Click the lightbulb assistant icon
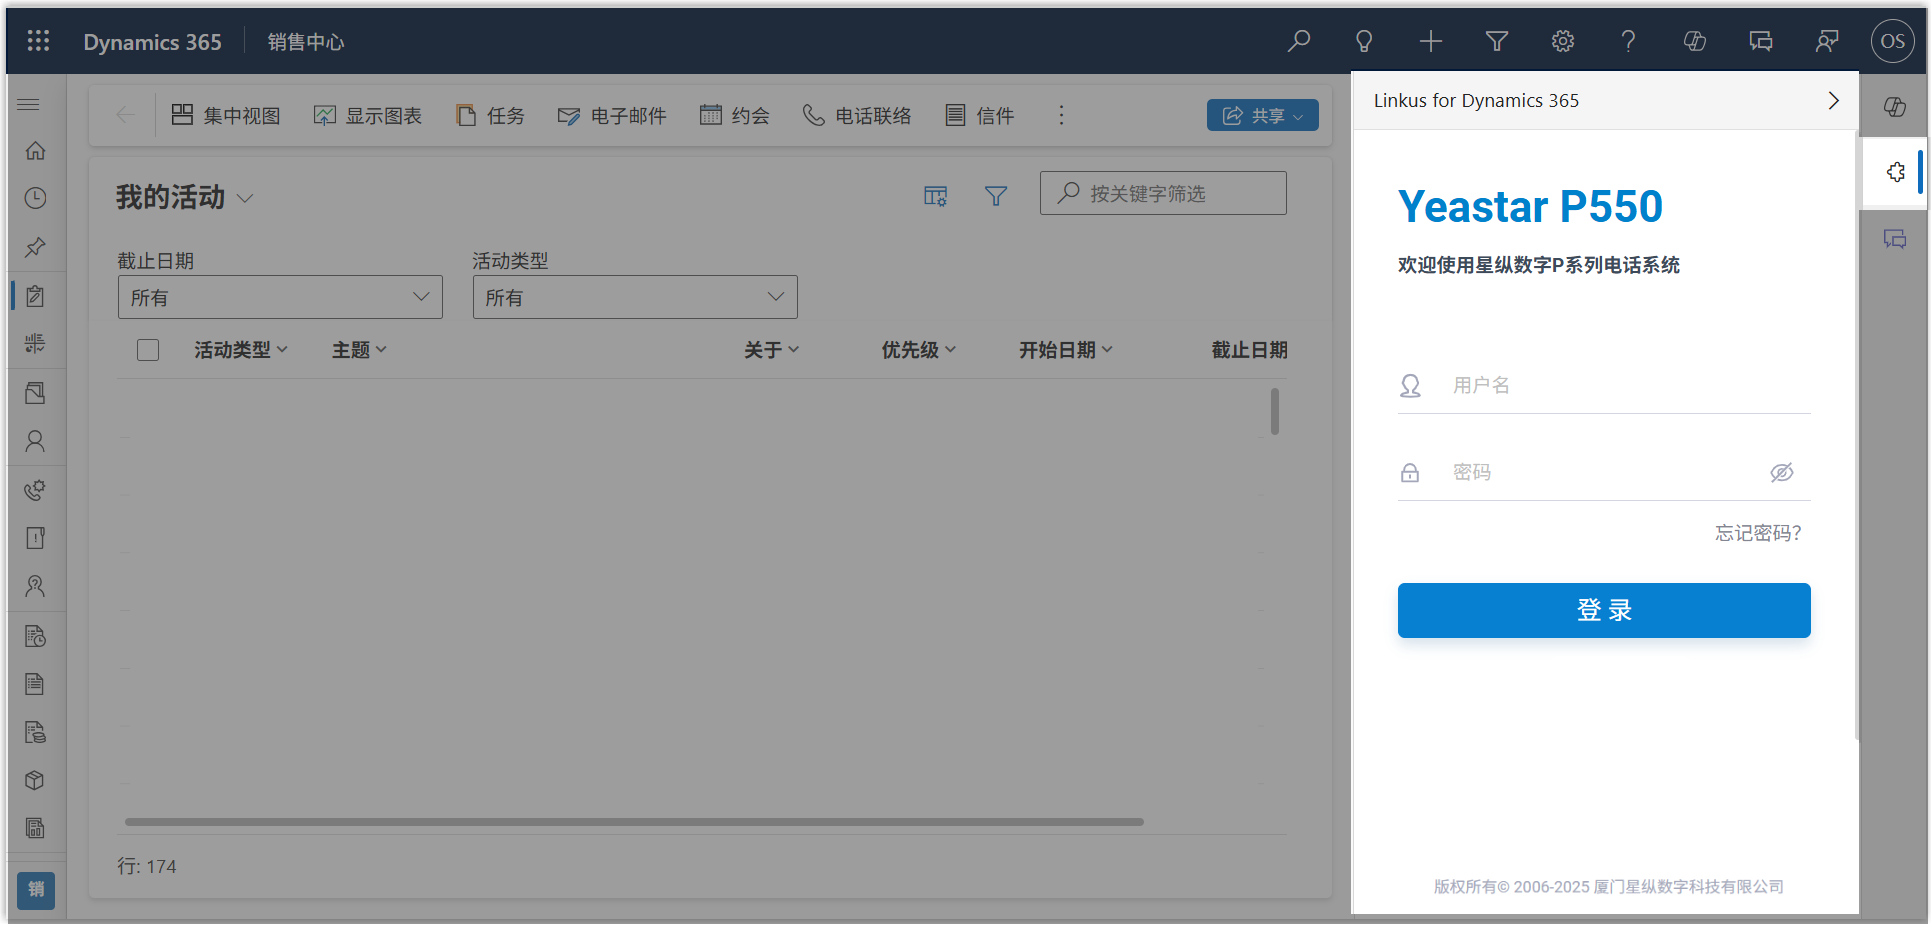The height and width of the screenshot is (925, 1932). (1364, 41)
